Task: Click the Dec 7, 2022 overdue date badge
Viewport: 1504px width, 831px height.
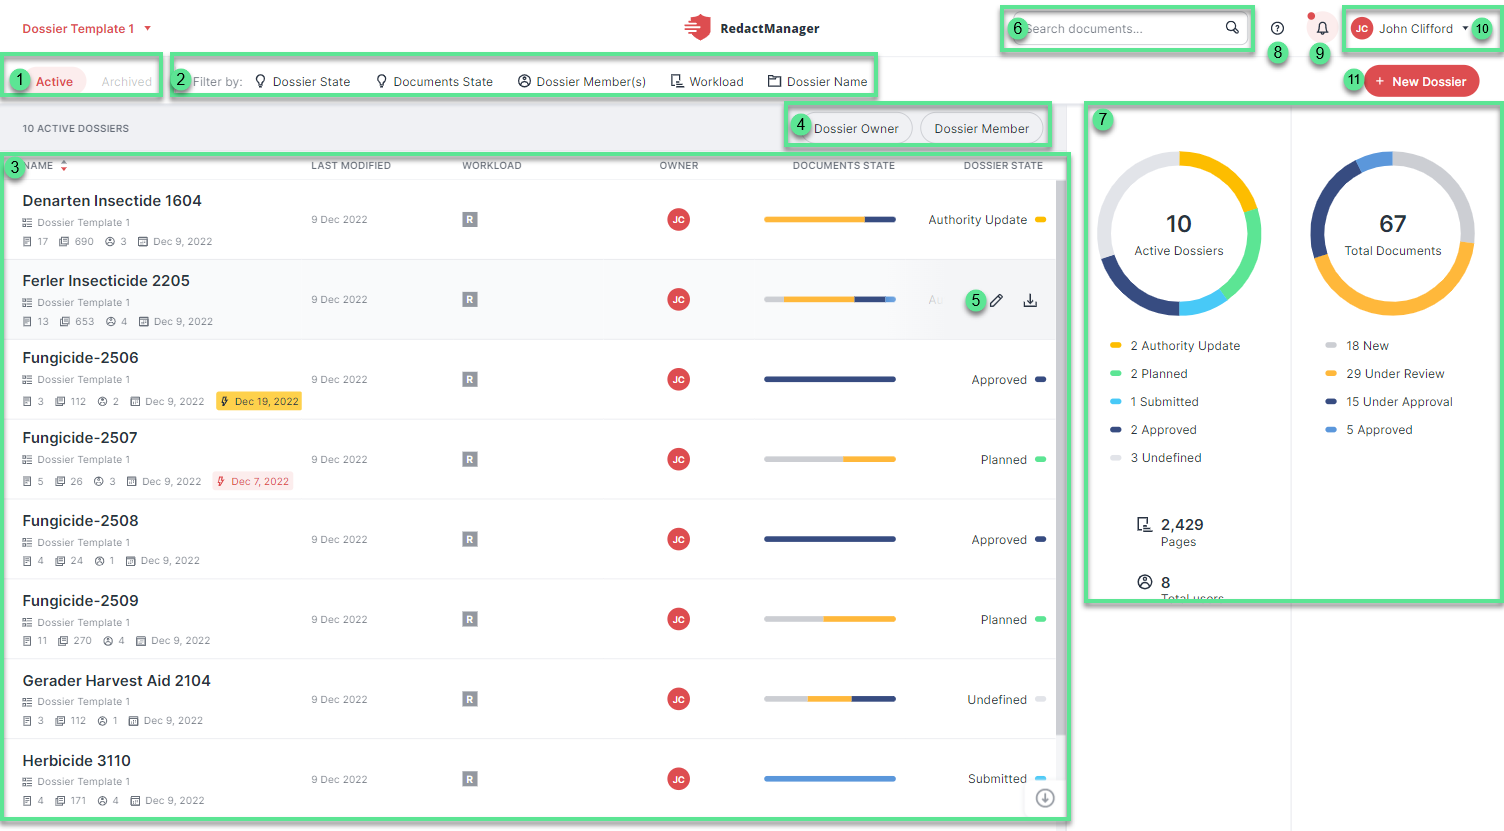Action: tap(253, 481)
